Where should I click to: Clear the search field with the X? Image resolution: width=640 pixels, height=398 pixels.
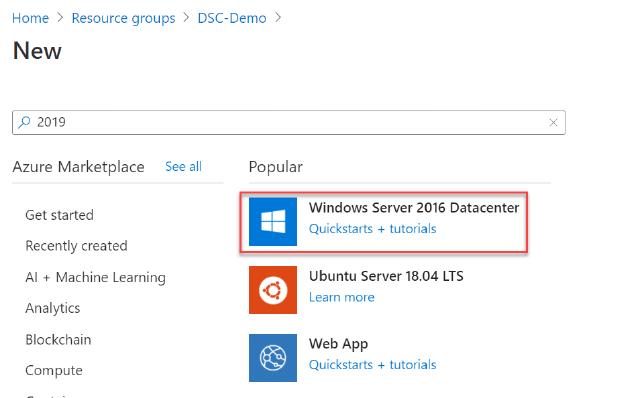pyautogui.click(x=553, y=122)
